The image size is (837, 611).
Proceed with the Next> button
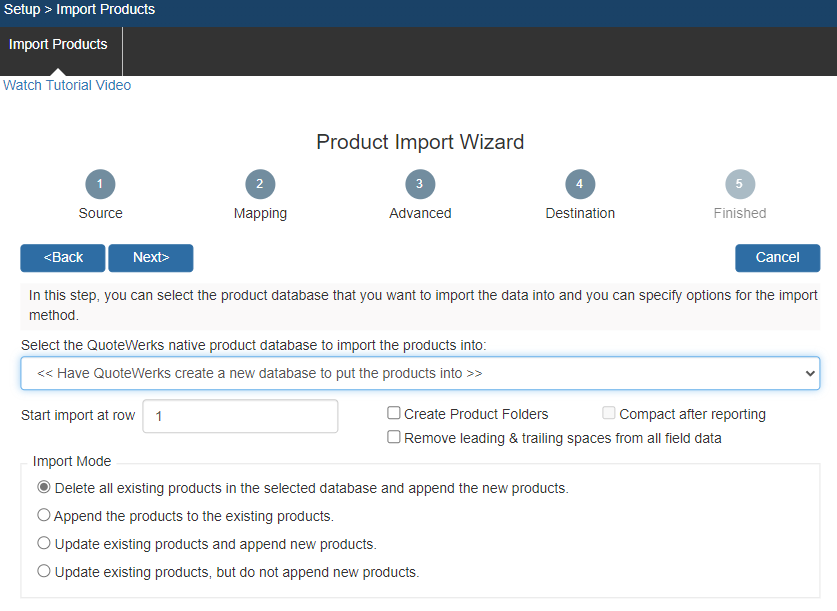[151, 258]
